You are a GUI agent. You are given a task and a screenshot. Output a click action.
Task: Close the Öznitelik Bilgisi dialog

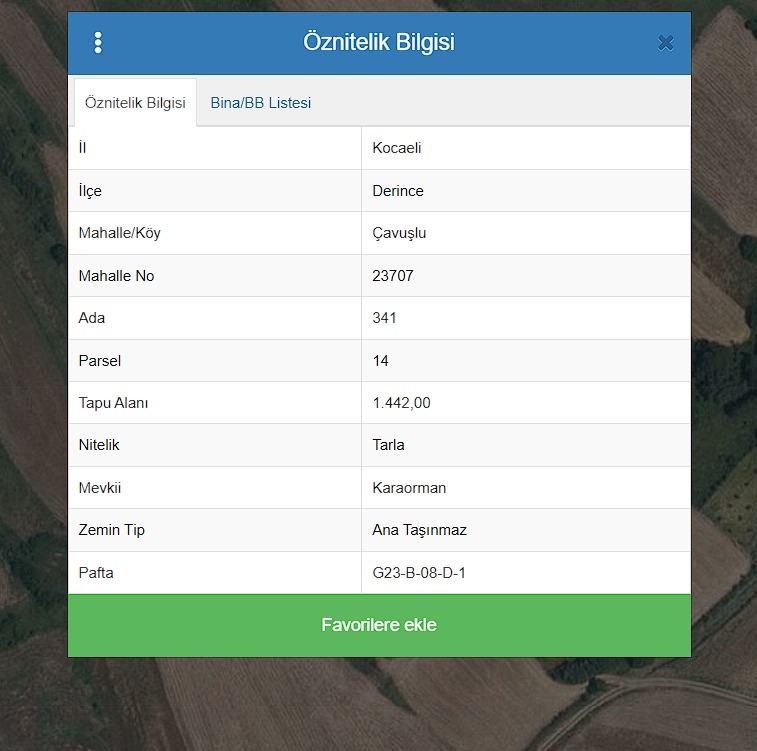tap(666, 43)
